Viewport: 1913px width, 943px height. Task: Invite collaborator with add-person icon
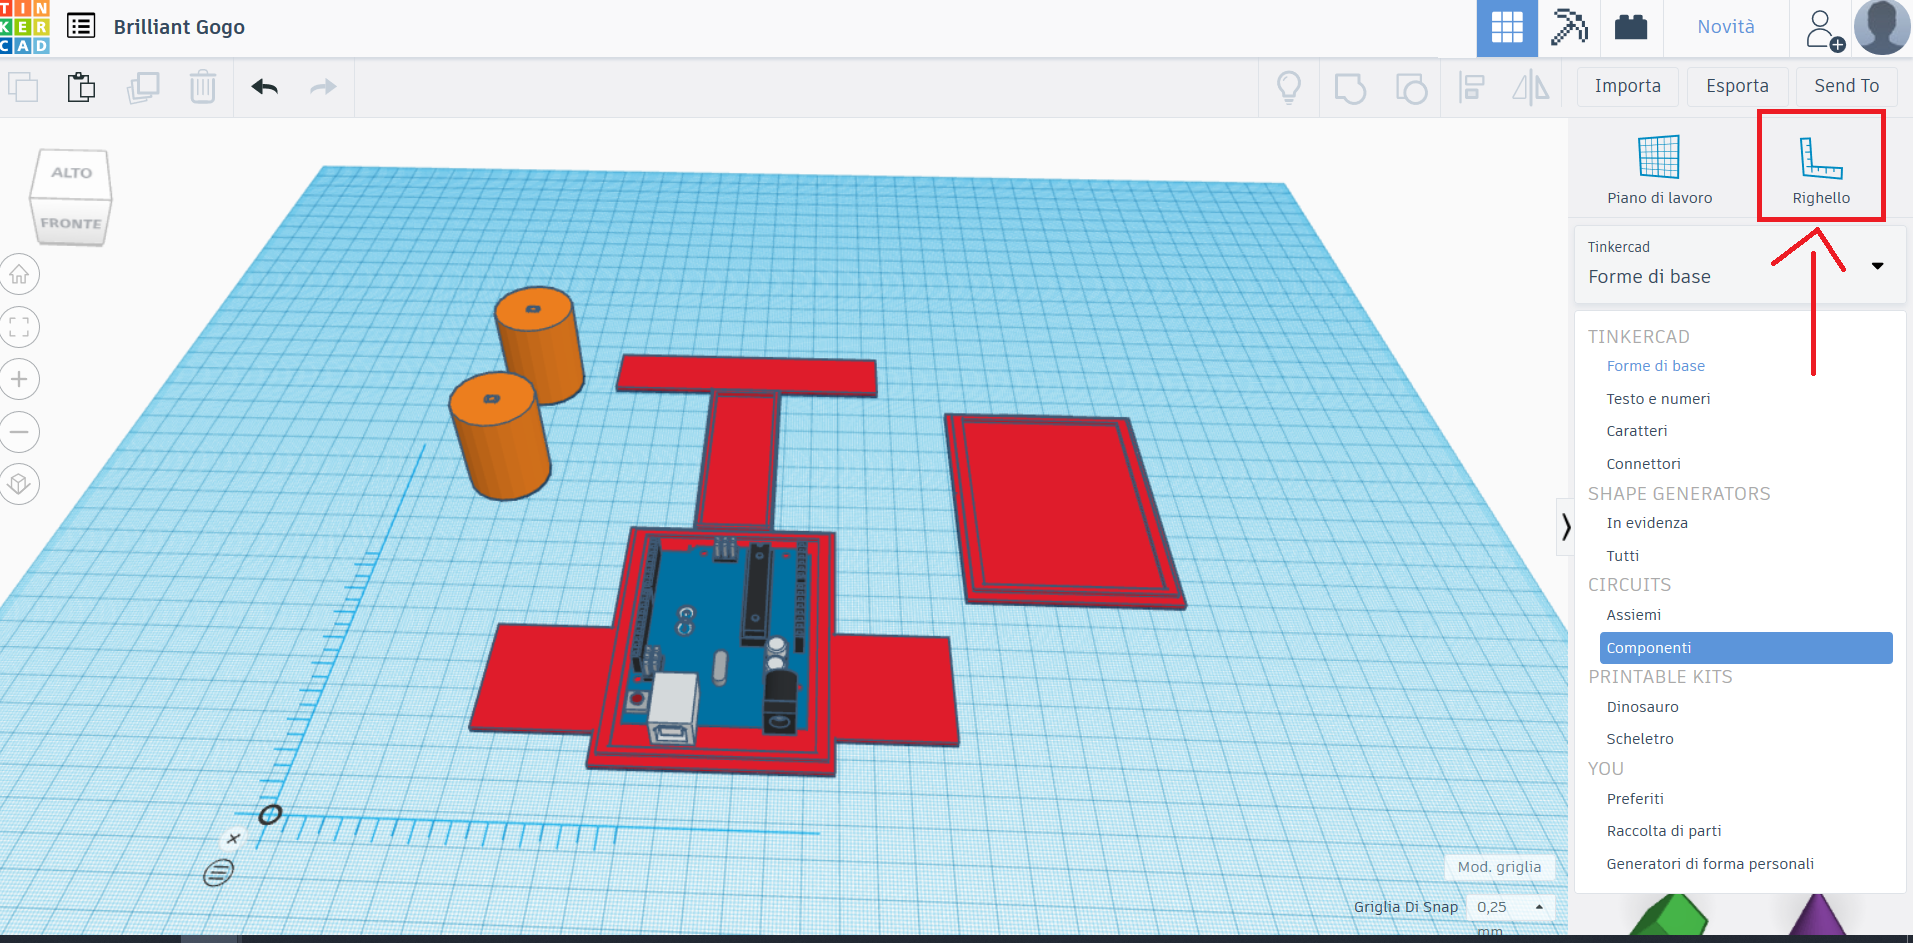pyautogui.click(x=1824, y=30)
